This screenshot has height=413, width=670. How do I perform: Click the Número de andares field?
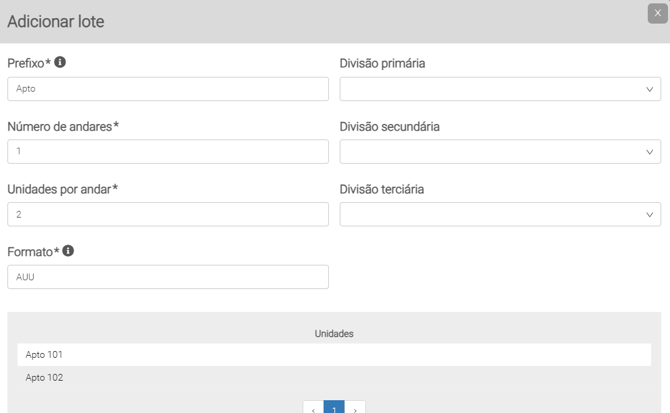tap(168, 152)
